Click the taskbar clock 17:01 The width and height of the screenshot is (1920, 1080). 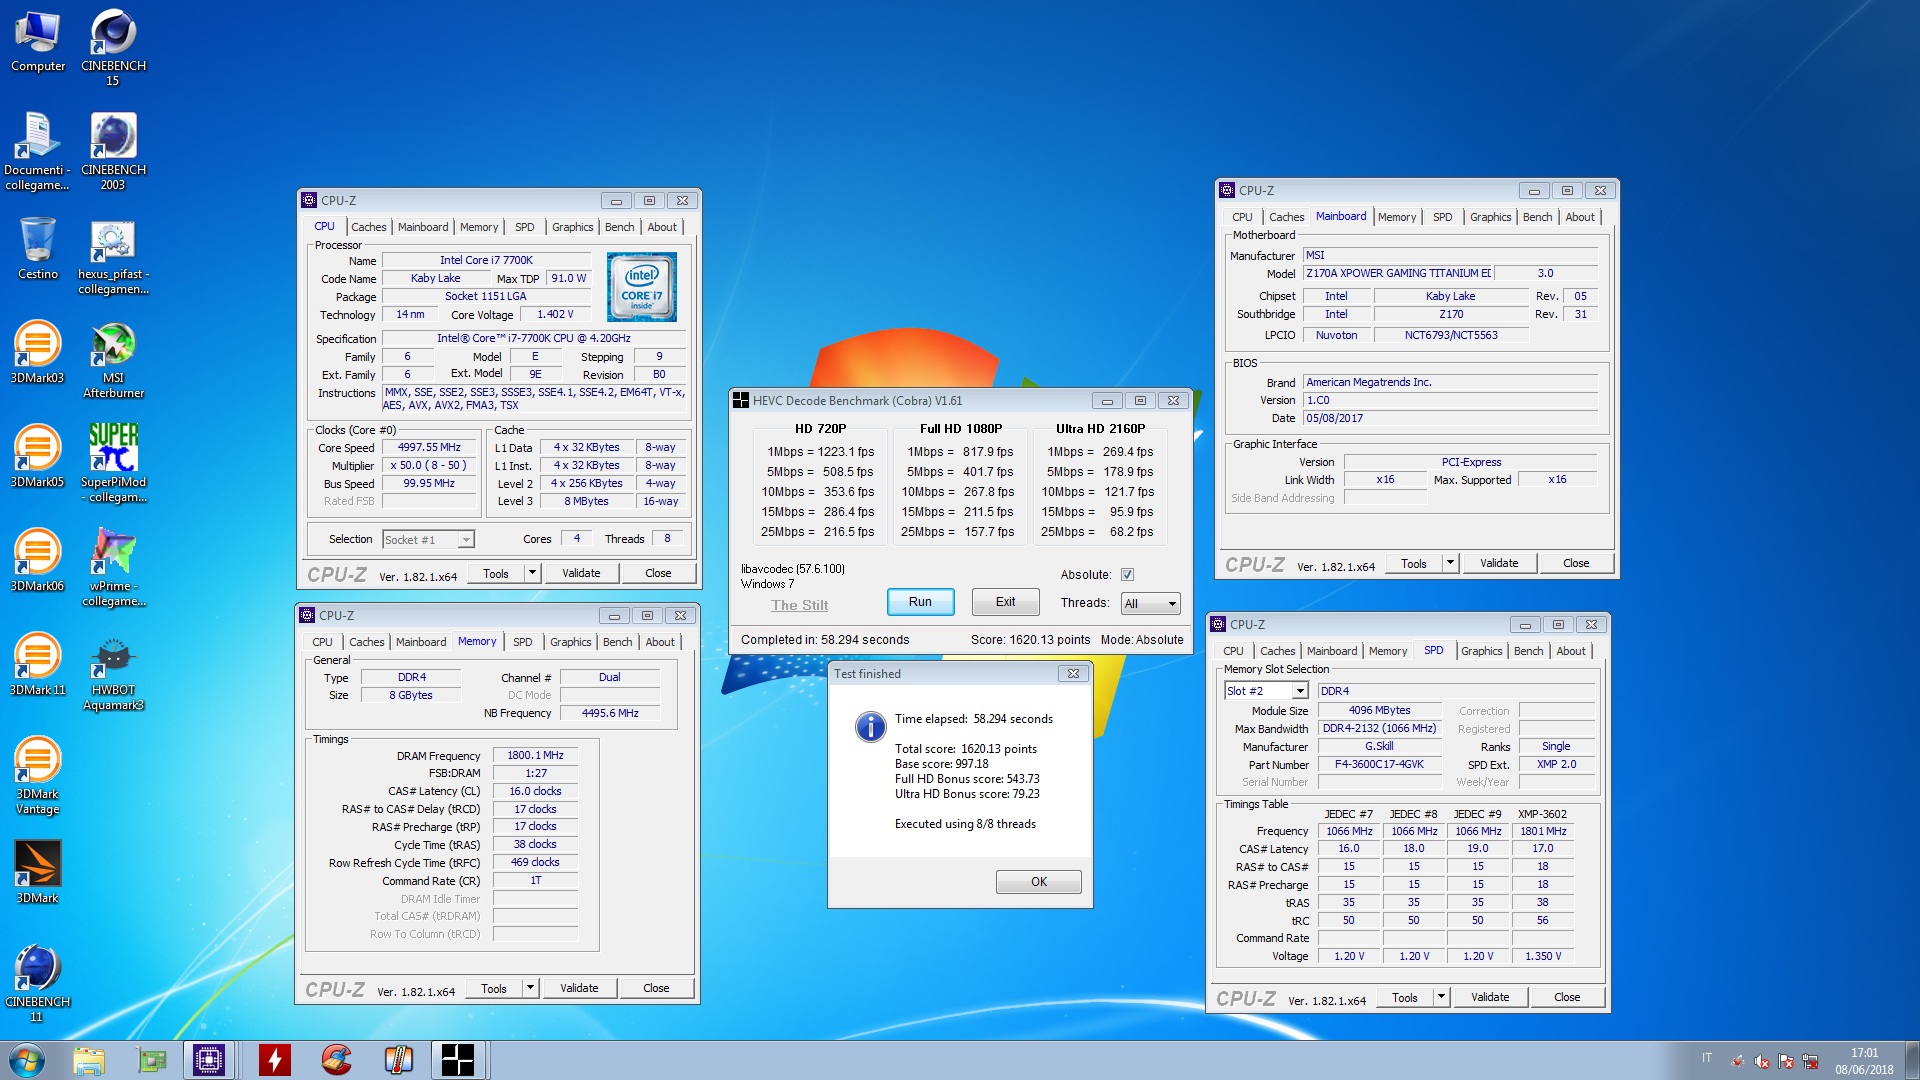coord(1864,1053)
